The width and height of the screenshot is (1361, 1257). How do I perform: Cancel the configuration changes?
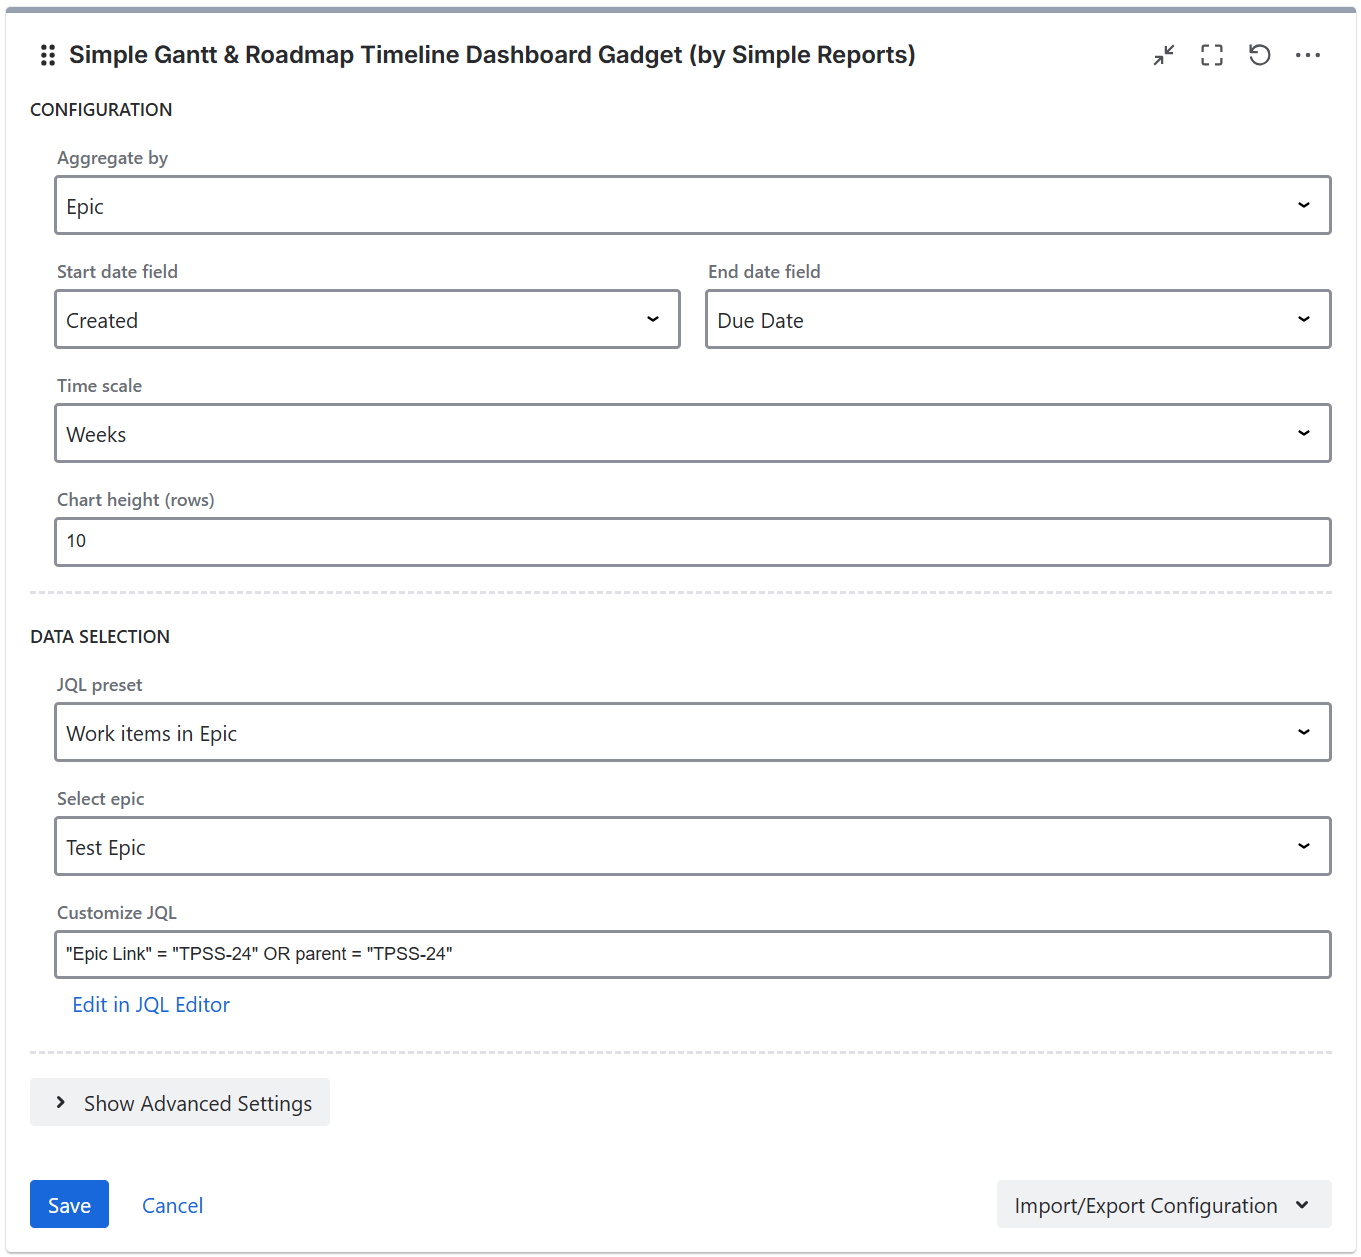172,1206
